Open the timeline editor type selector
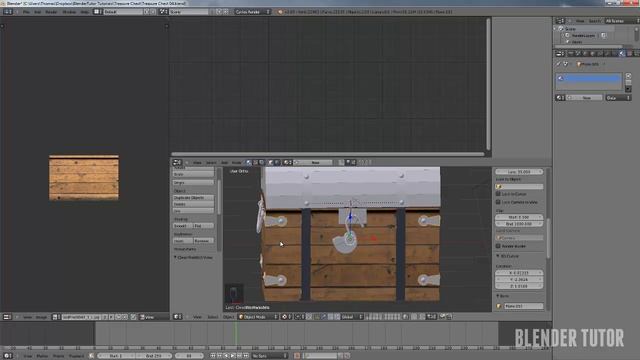Image resolution: width=640 pixels, height=360 pixels. [x=7, y=356]
